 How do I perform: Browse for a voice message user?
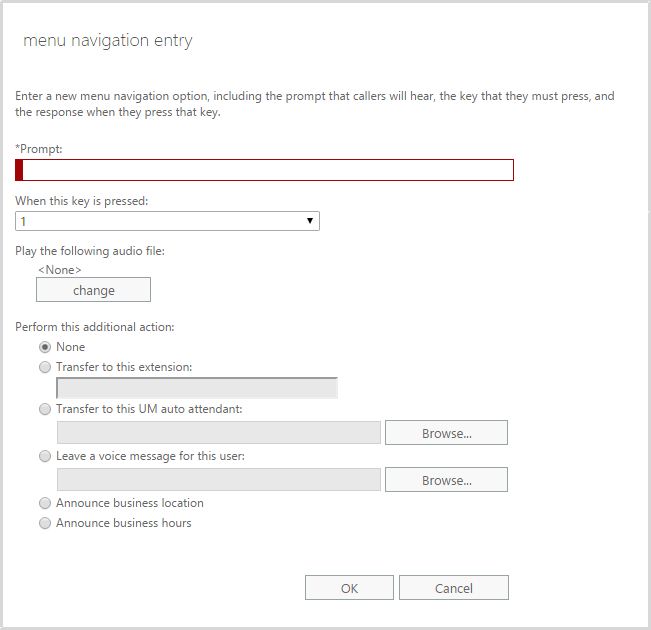446,480
